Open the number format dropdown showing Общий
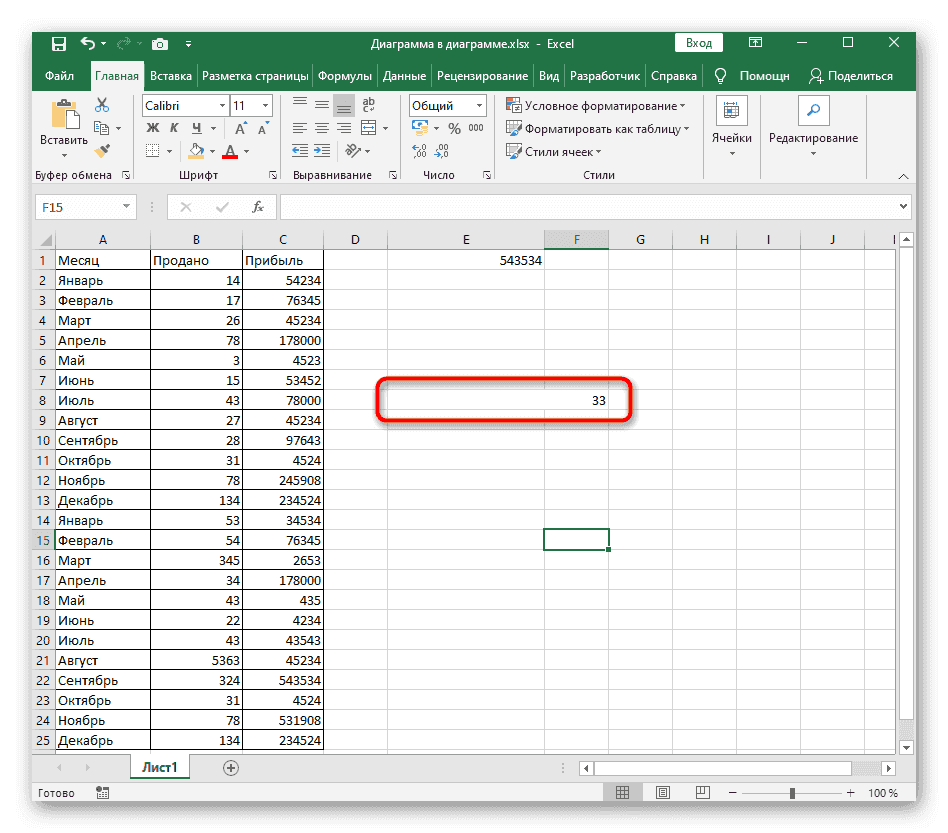The image size is (948, 833). click(478, 105)
